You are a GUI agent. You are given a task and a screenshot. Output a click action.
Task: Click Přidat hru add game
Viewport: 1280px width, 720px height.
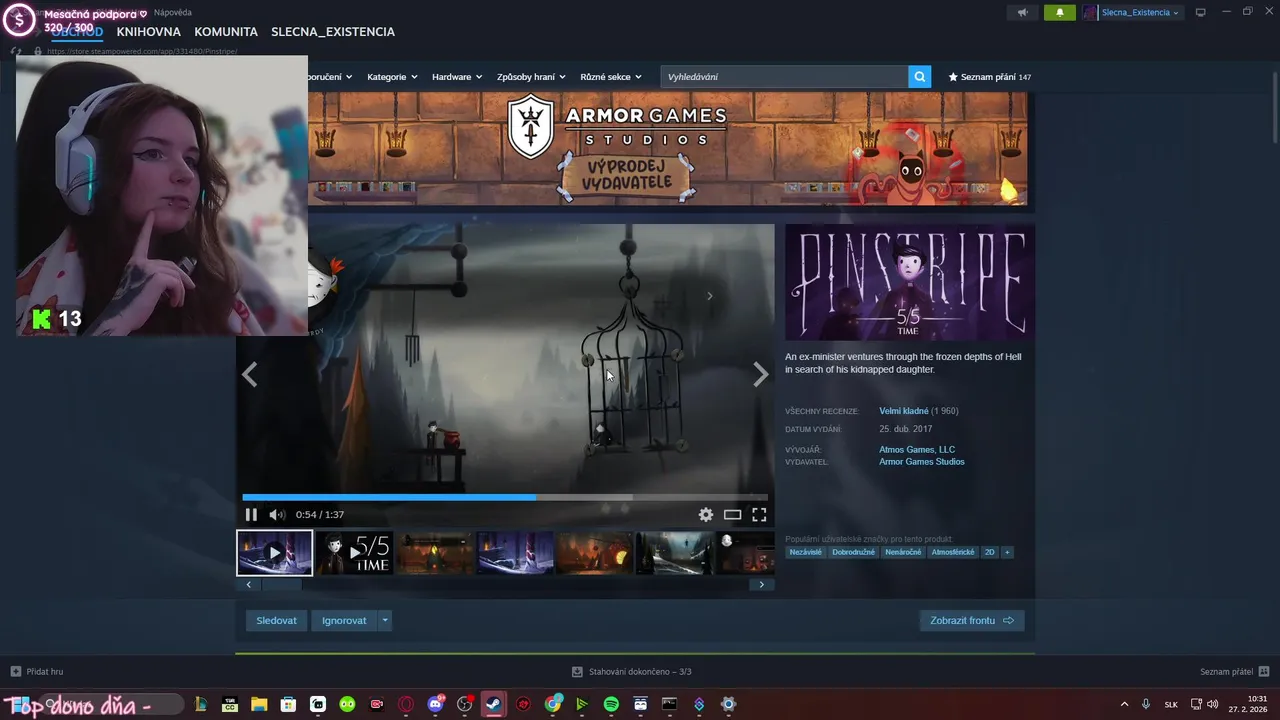(x=37, y=672)
